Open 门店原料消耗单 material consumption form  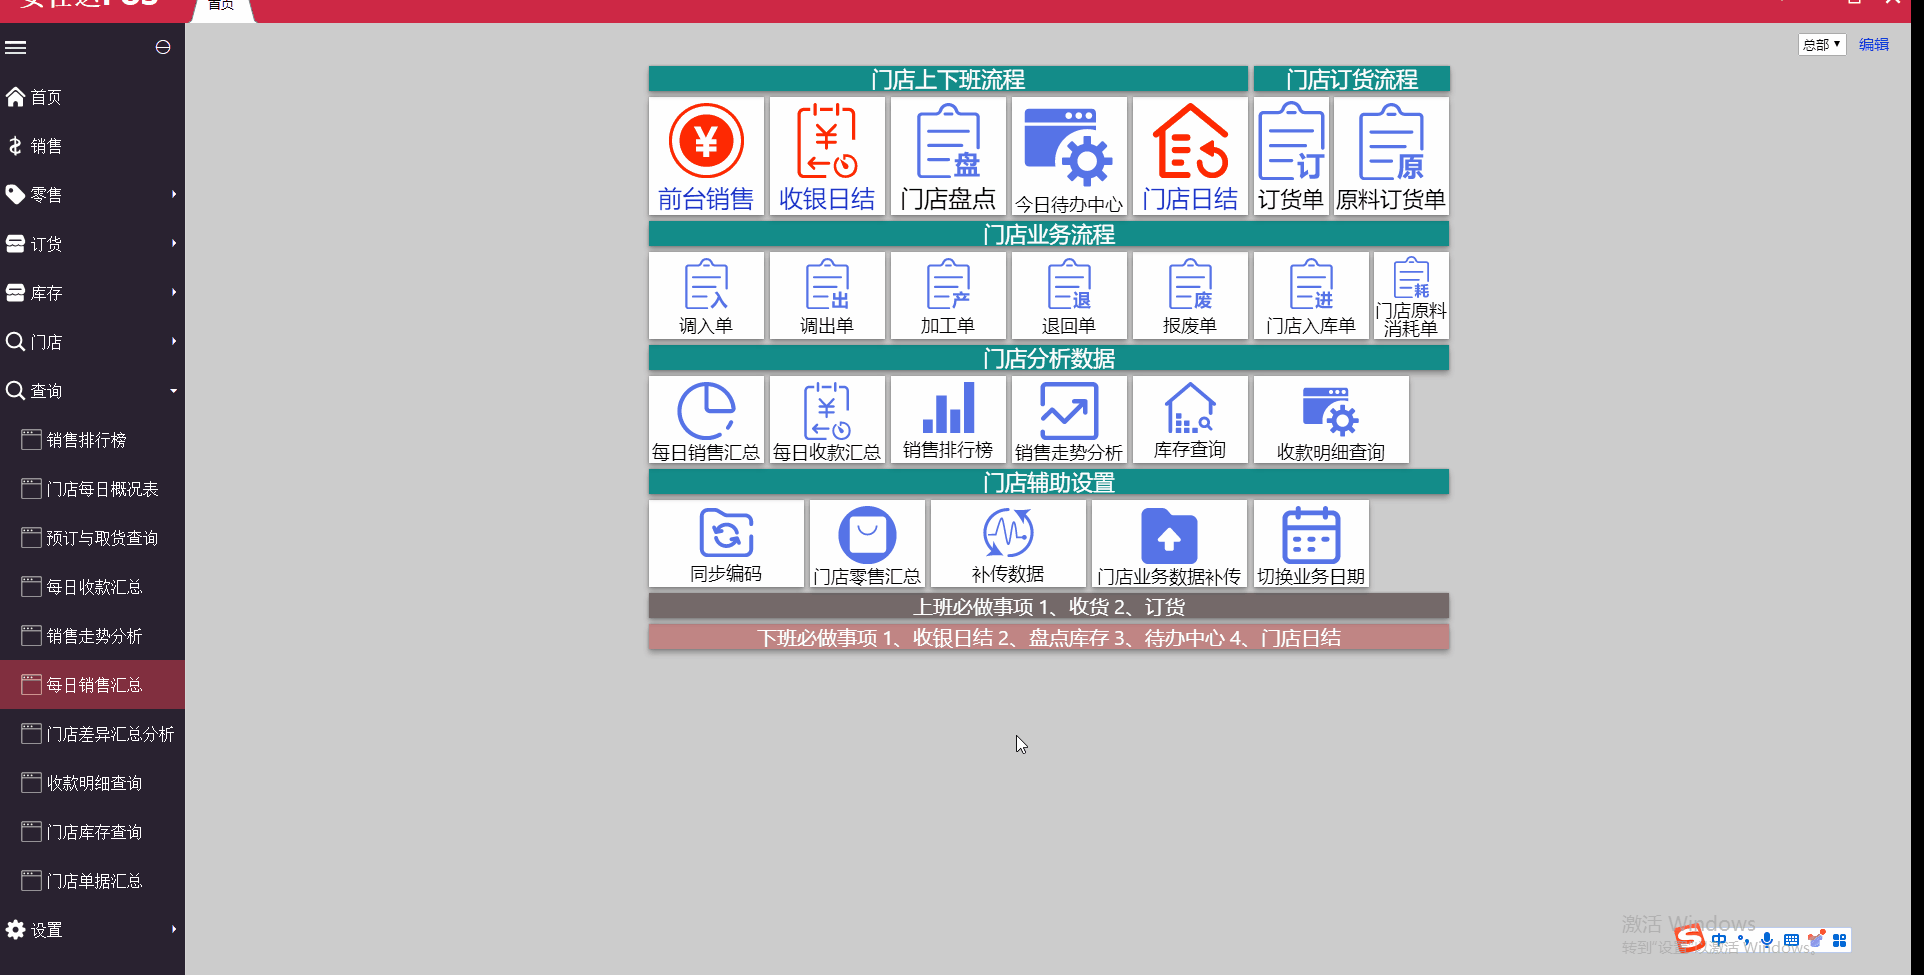click(x=1411, y=296)
